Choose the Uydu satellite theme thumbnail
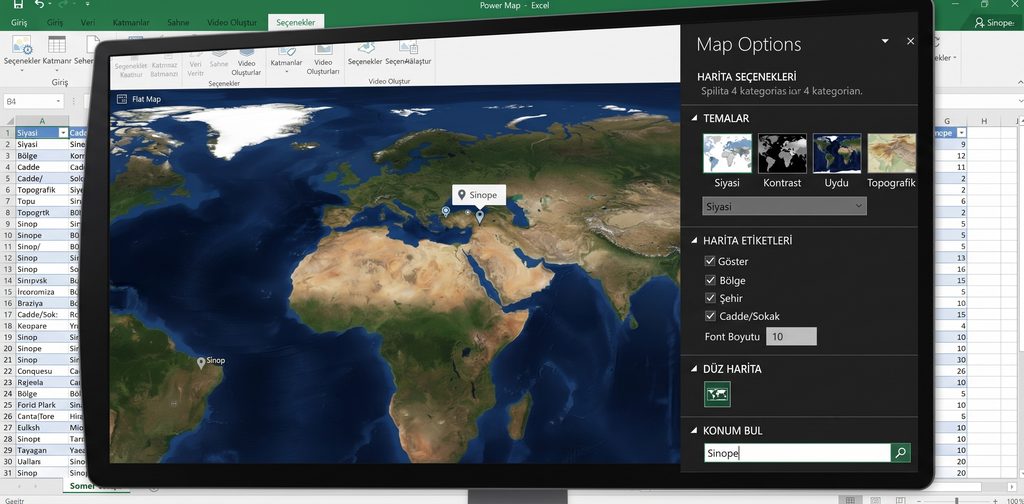This screenshot has width=1024, height=504. point(837,153)
